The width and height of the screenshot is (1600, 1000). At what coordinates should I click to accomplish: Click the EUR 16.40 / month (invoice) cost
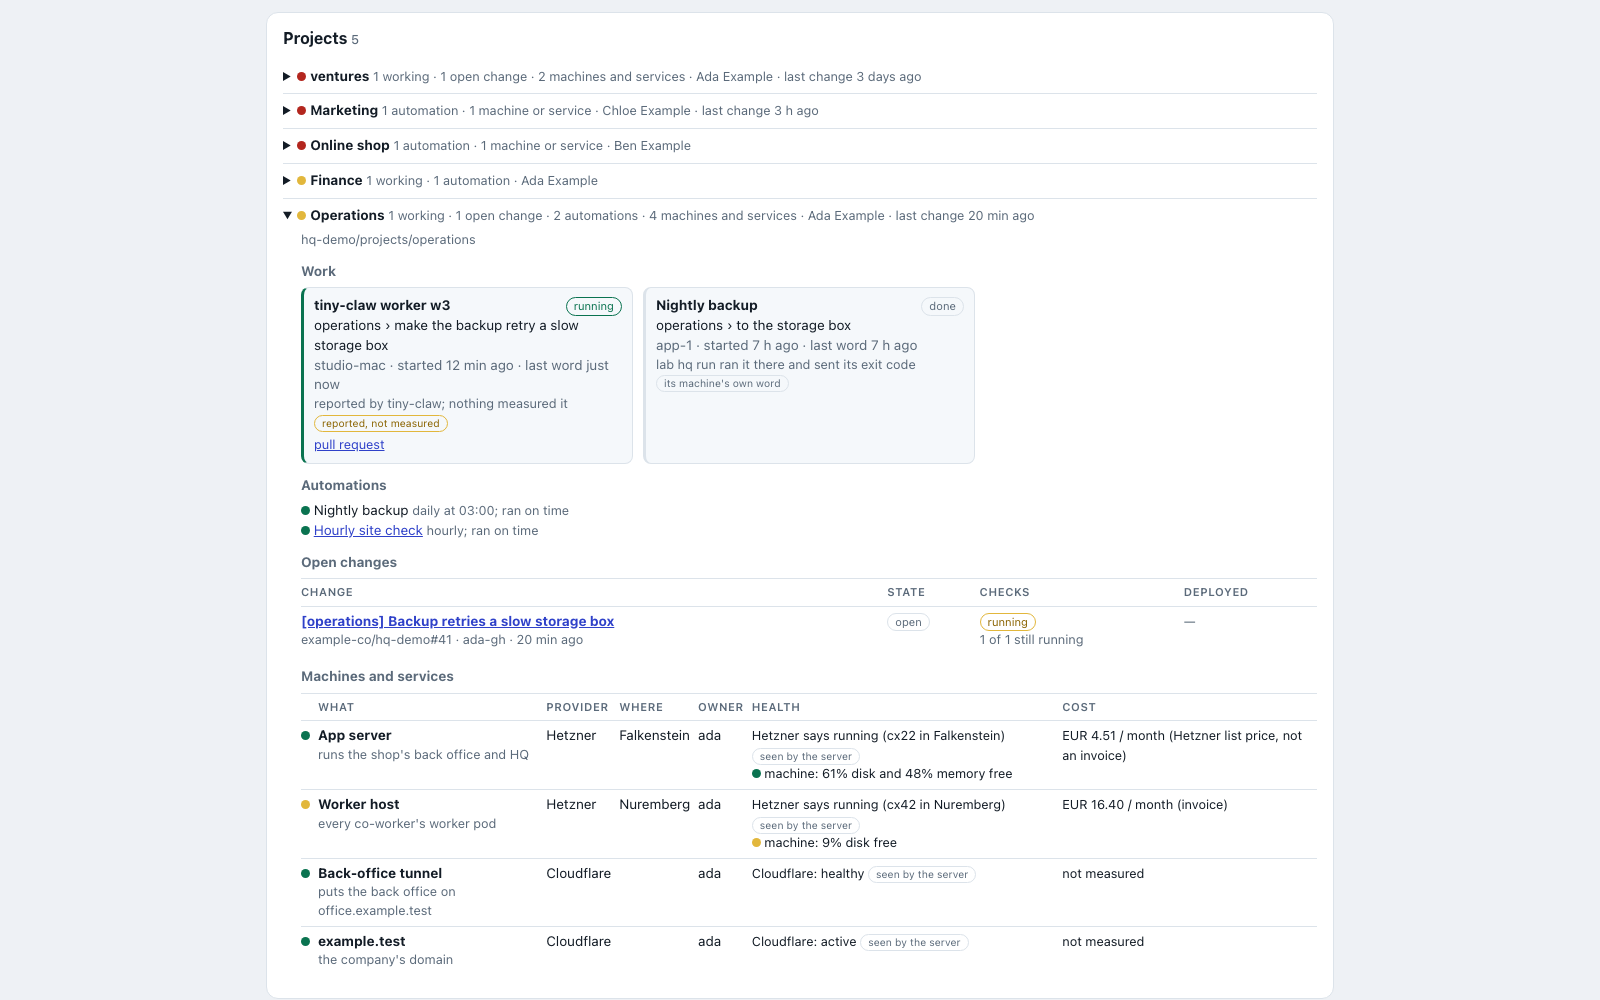pyautogui.click(x=1145, y=805)
